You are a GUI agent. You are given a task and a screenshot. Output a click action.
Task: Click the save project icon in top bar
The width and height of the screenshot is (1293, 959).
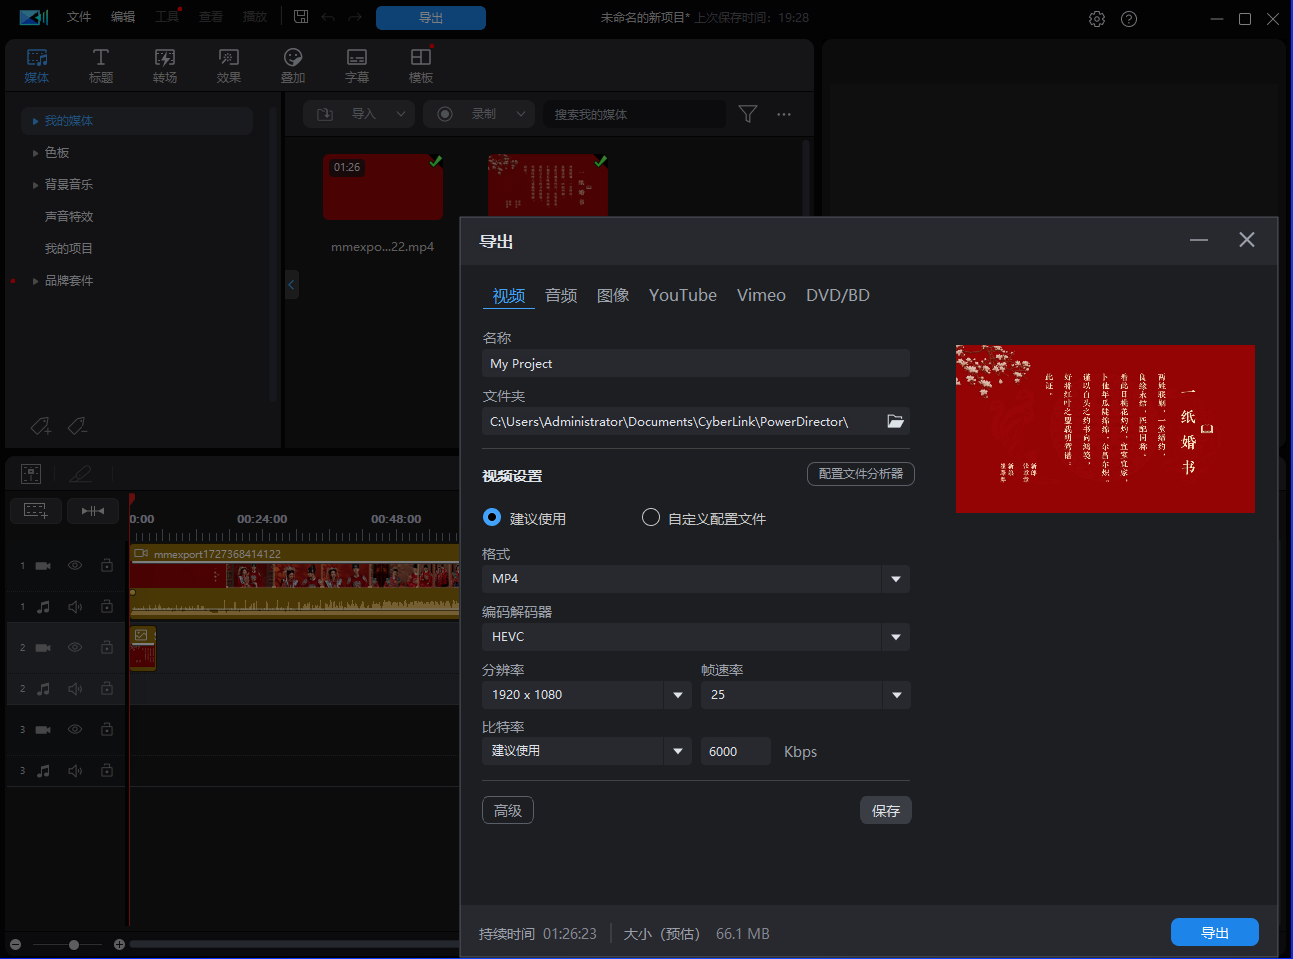pyautogui.click(x=301, y=17)
